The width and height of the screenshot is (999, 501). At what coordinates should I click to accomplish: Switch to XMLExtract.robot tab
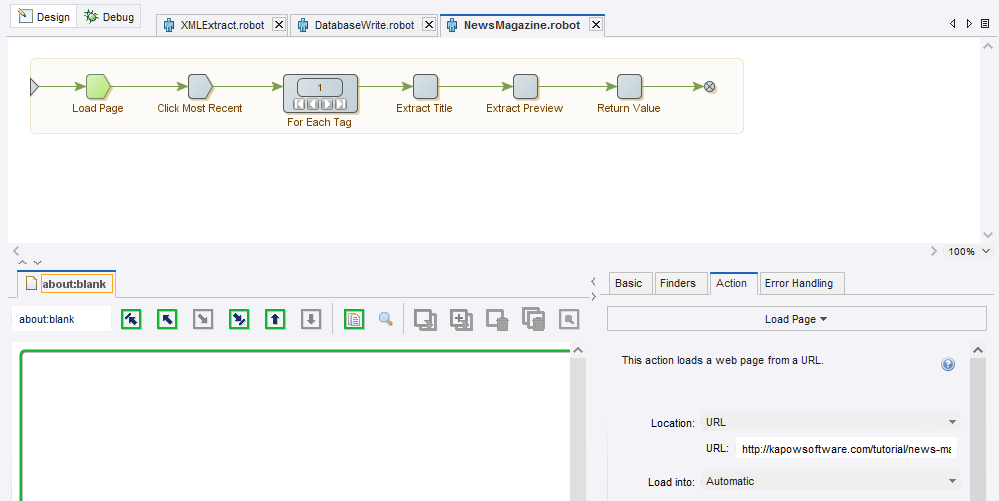221,25
